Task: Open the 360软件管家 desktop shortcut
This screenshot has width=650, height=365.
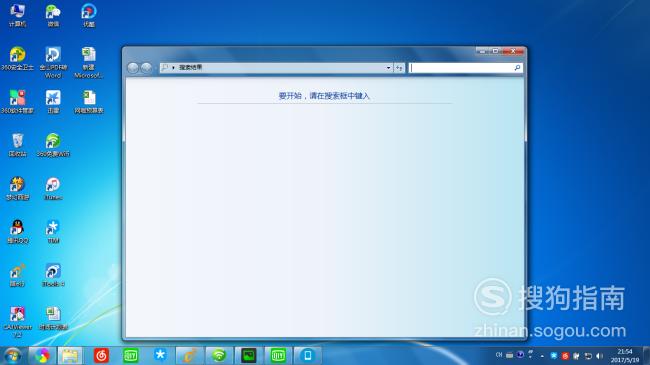Action: click(x=17, y=102)
